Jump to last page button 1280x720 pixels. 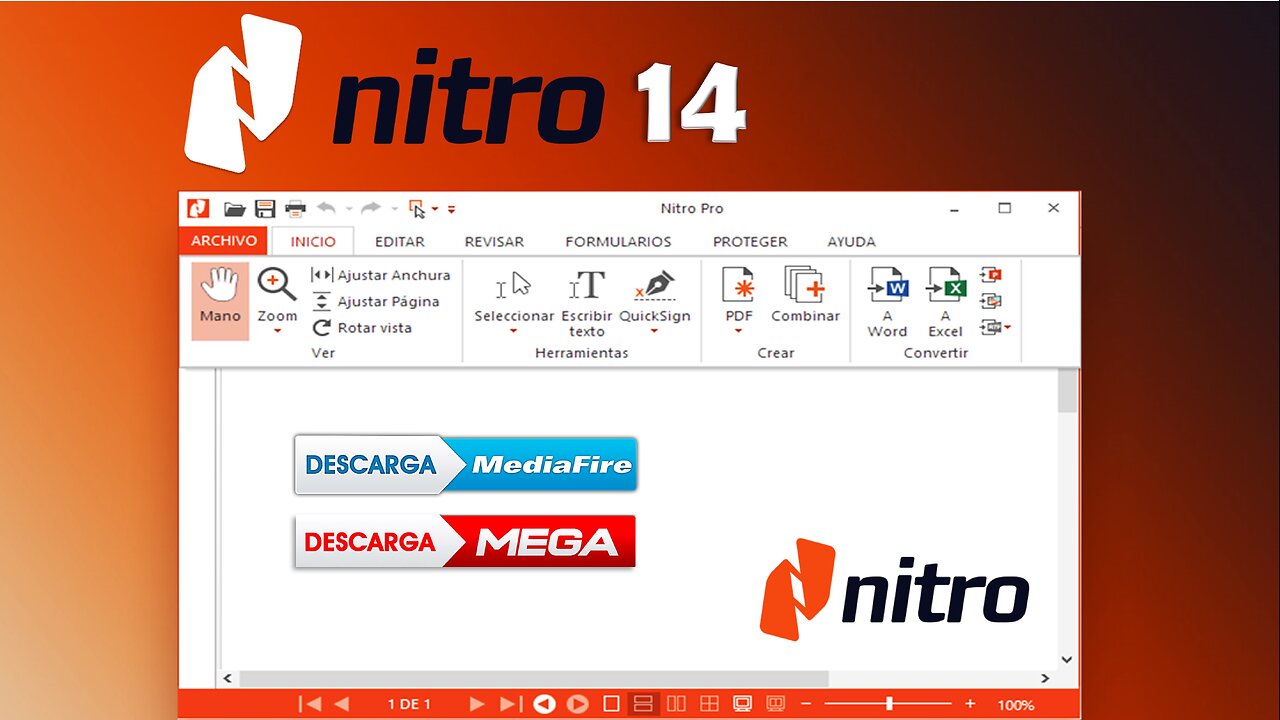[x=509, y=704]
